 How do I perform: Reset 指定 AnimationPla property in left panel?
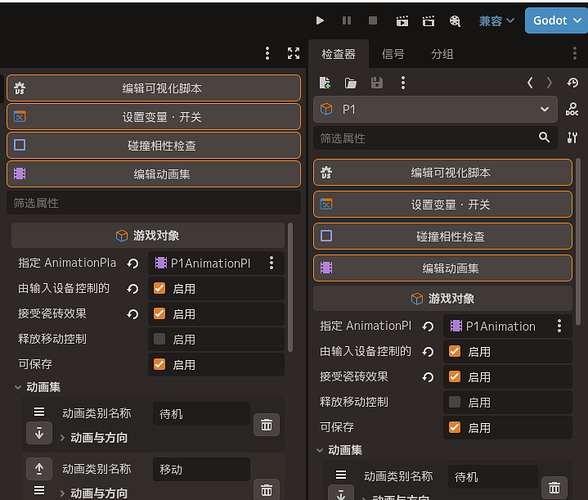point(133,263)
